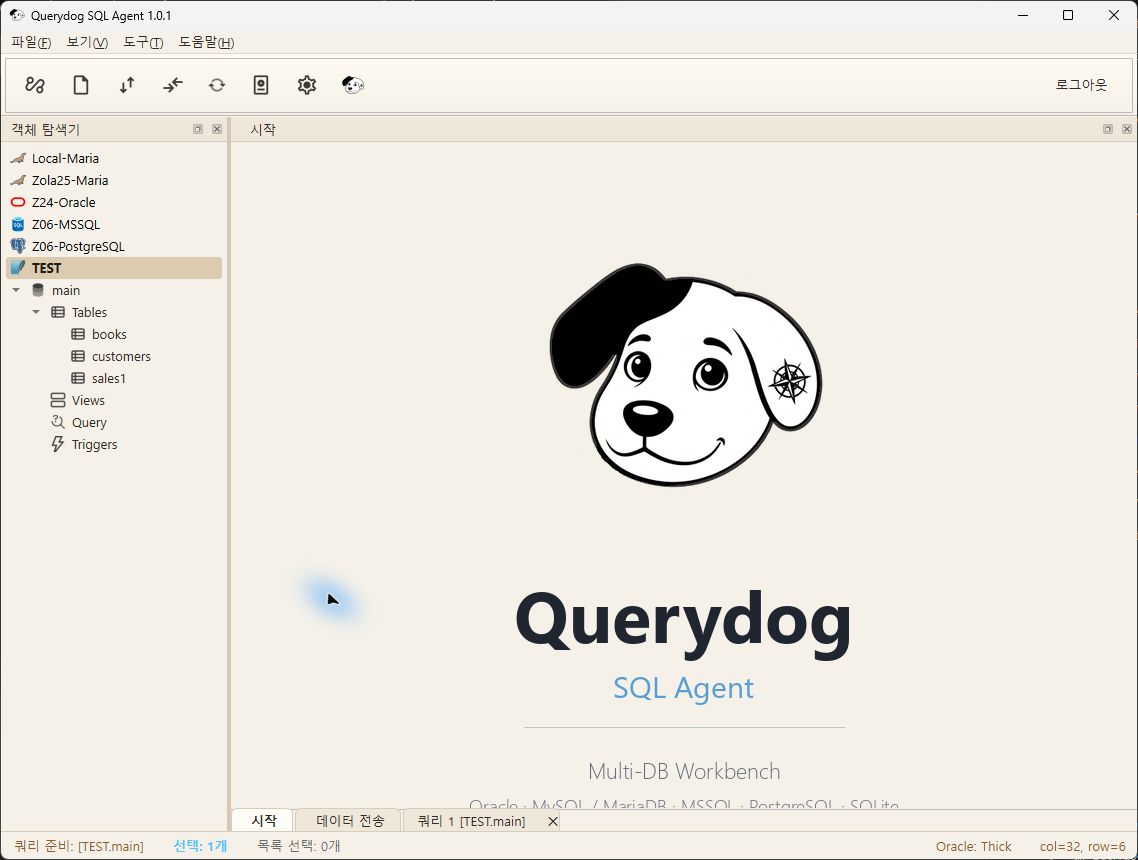The height and width of the screenshot is (860, 1138).
Task: Collapse the Tables tree node
Action: pos(36,312)
